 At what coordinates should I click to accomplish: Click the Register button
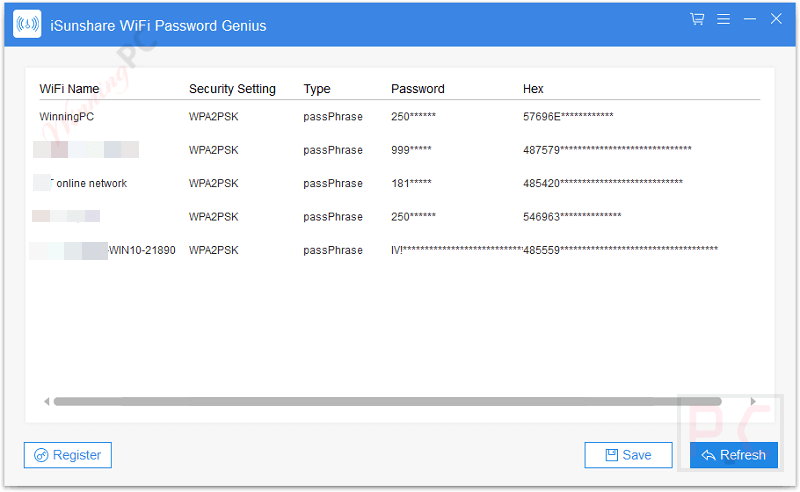point(68,455)
